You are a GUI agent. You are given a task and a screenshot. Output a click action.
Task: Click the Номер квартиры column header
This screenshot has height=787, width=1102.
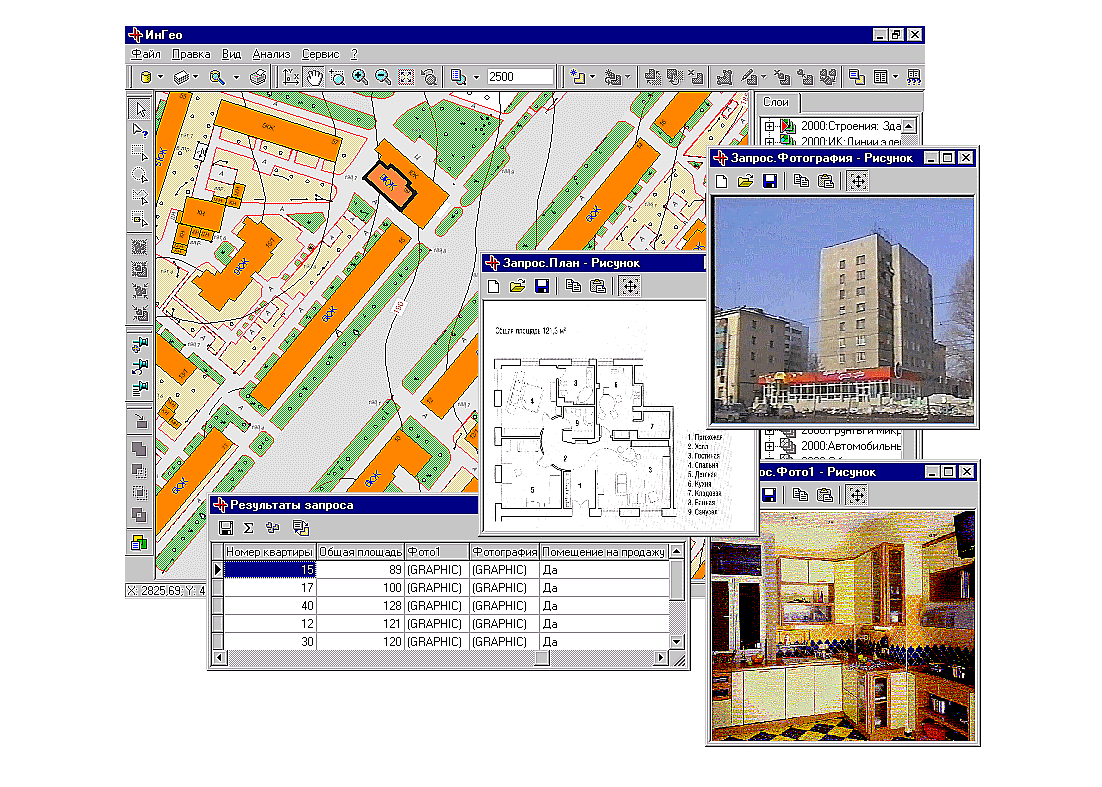tap(269, 552)
